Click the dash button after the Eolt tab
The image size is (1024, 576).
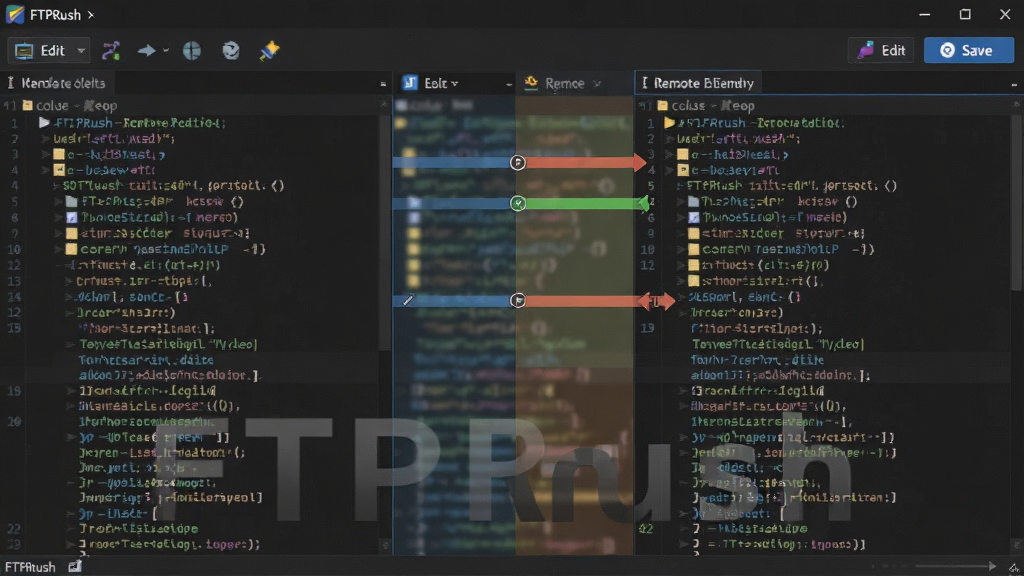509,84
